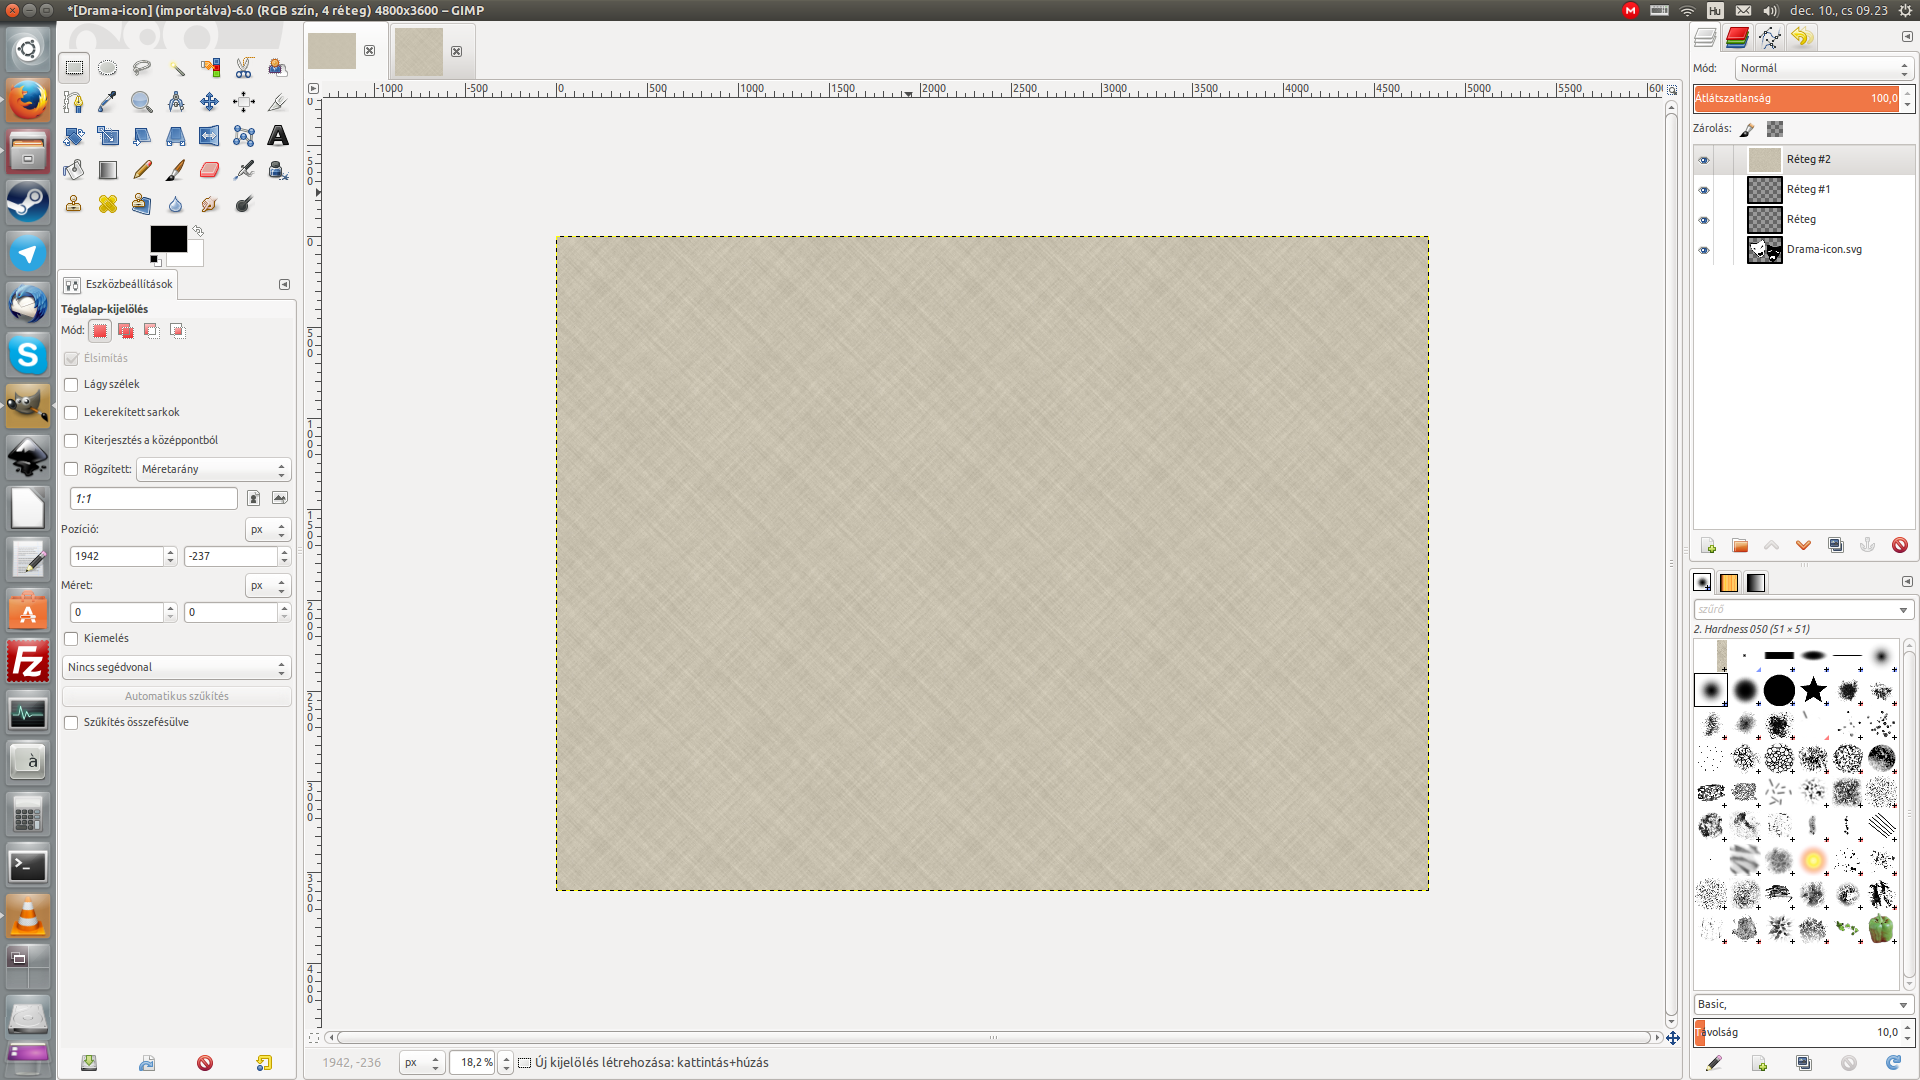Select the Blur/Sharpen drop tool
Screen dimensions: 1920x1080
tap(176, 204)
